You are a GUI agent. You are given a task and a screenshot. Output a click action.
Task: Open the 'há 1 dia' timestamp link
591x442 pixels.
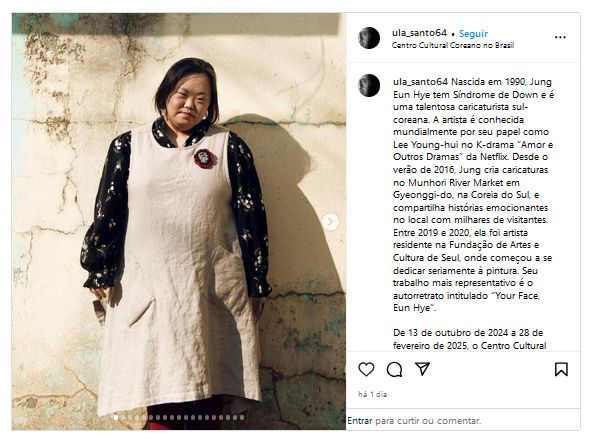372,394
